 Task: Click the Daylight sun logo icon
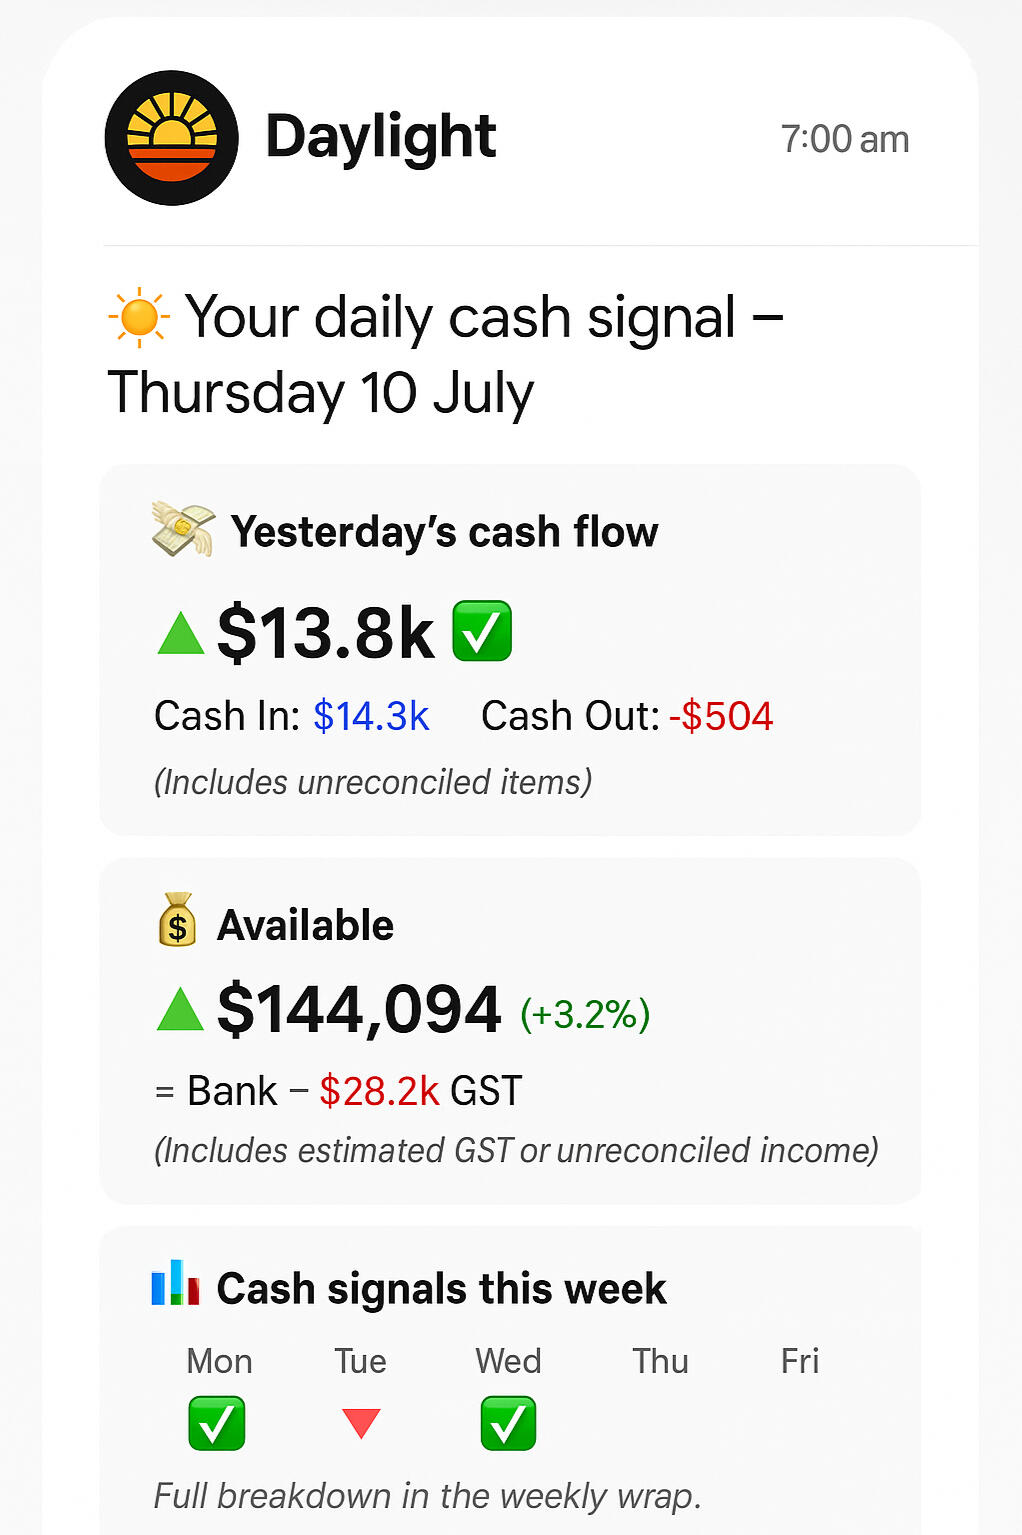point(171,138)
